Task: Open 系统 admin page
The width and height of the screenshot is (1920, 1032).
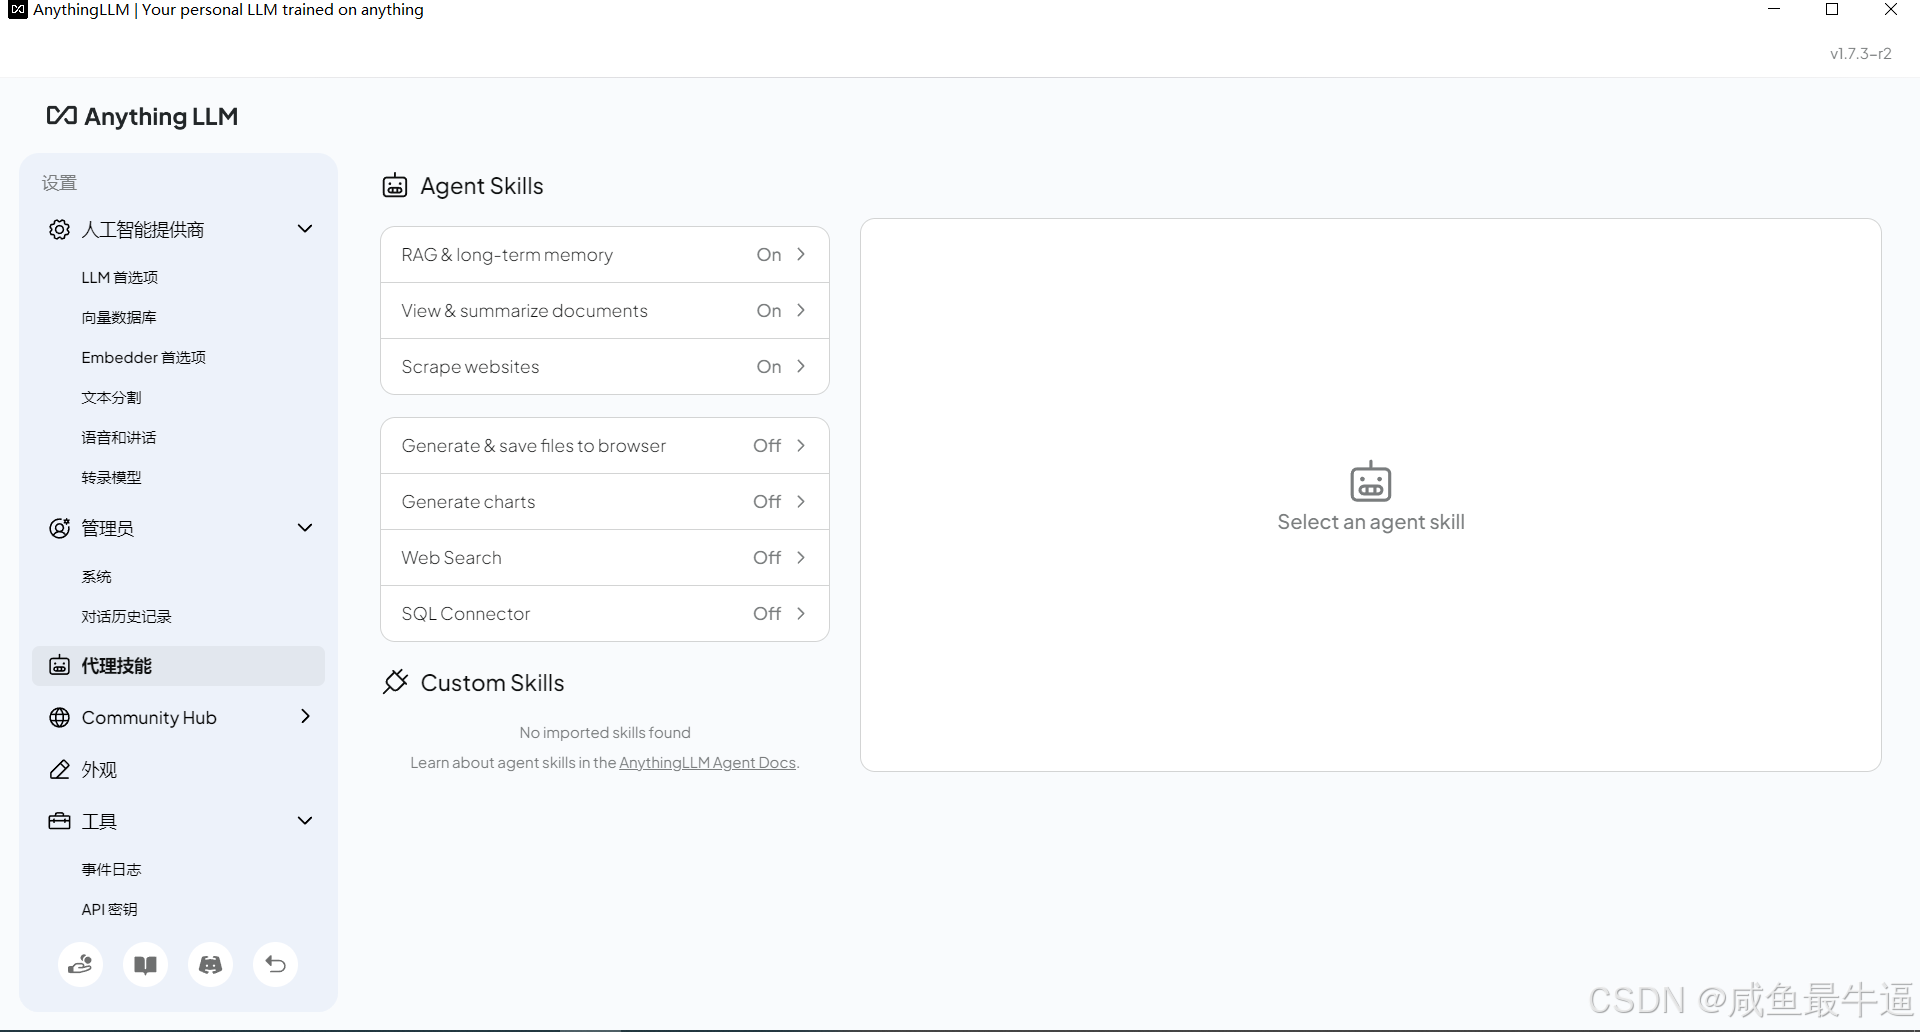Action: pos(96,576)
